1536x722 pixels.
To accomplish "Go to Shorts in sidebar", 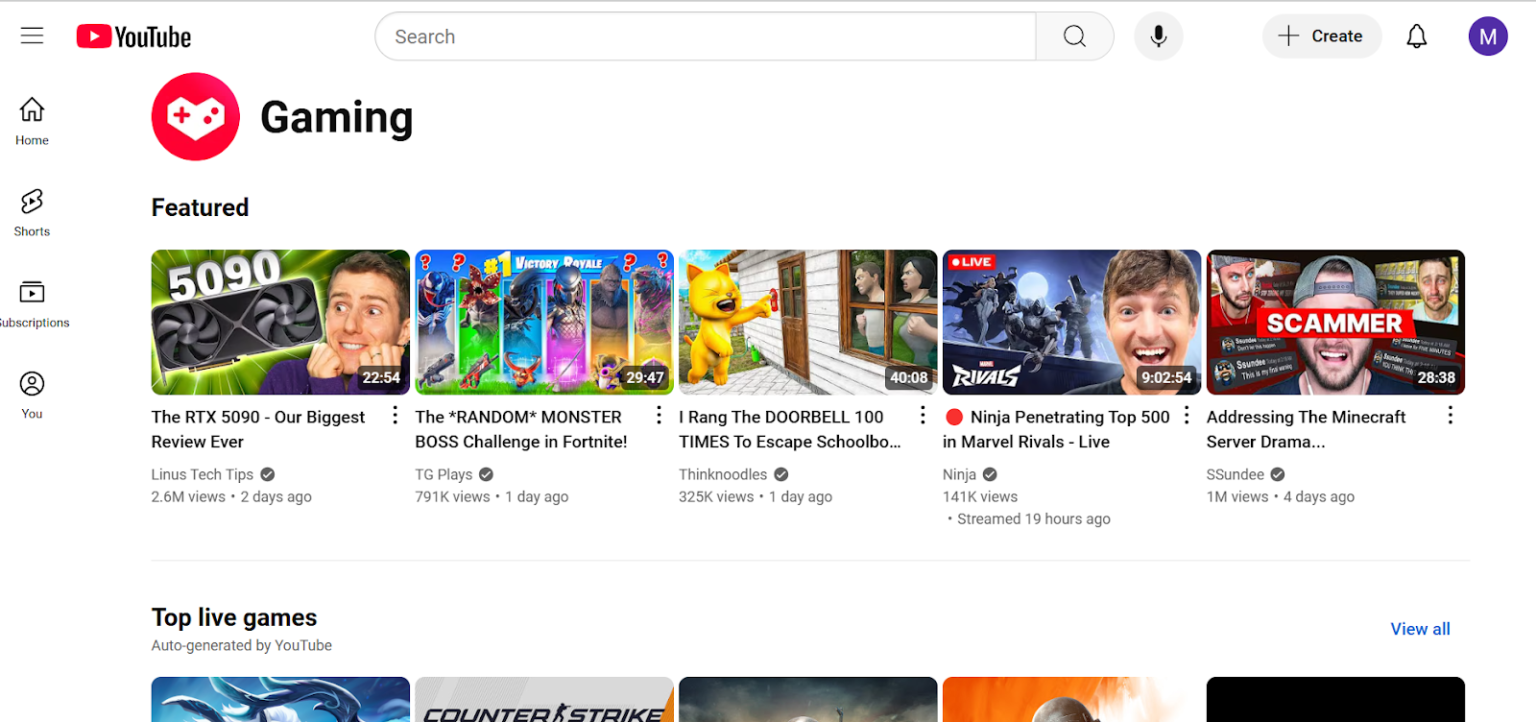I will pos(32,213).
